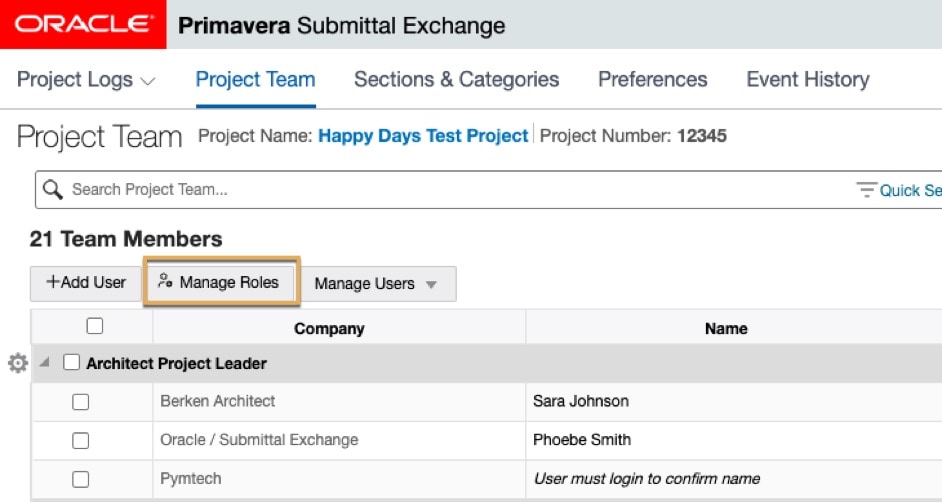Switch to Sections & Categories tab
This screenshot has height=502, width=942.
pyautogui.click(x=456, y=80)
